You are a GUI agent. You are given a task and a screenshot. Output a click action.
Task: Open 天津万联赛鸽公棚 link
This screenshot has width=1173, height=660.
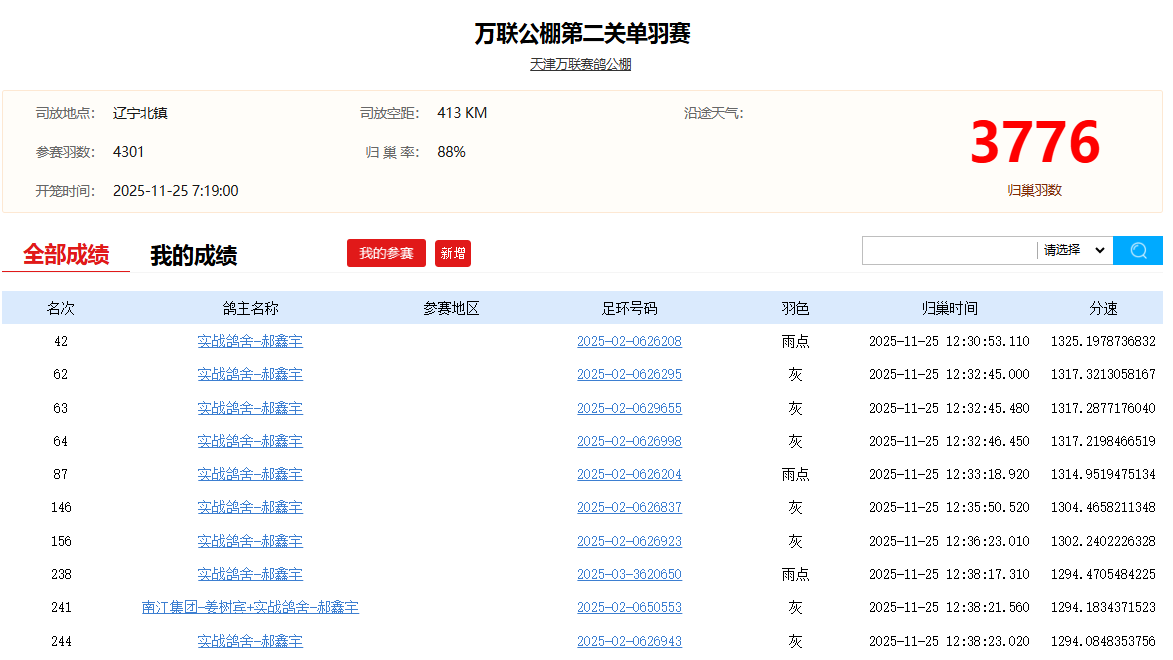pyautogui.click(x=580, y=64)
